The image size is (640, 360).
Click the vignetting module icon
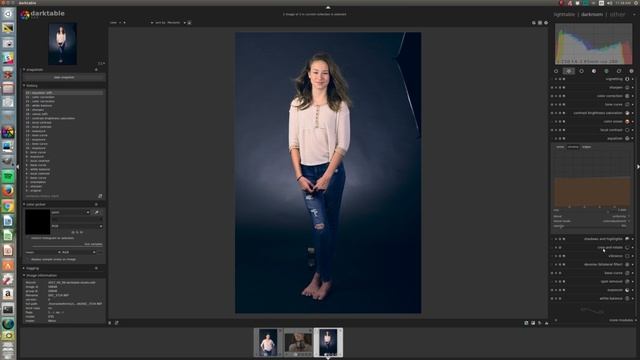click(627, 79)
